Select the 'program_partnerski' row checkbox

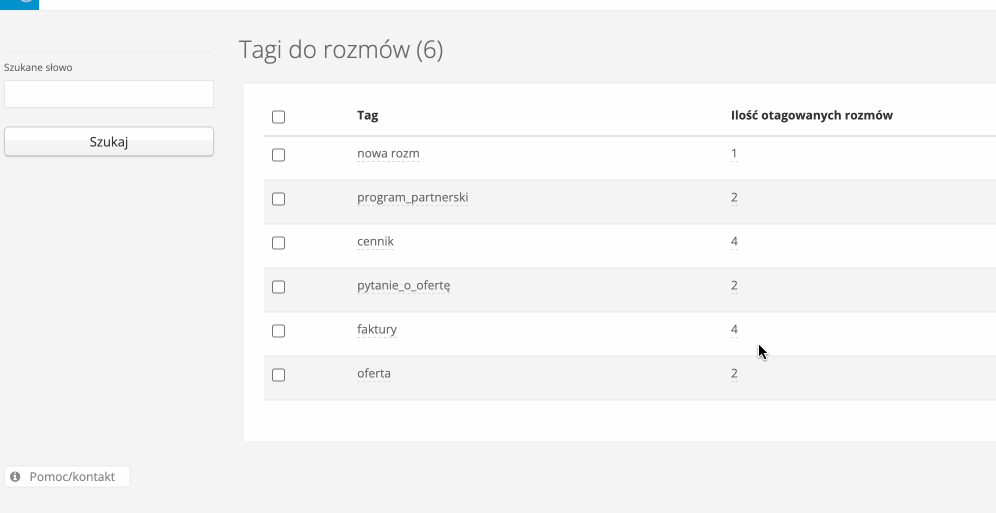tap(279, 198)
